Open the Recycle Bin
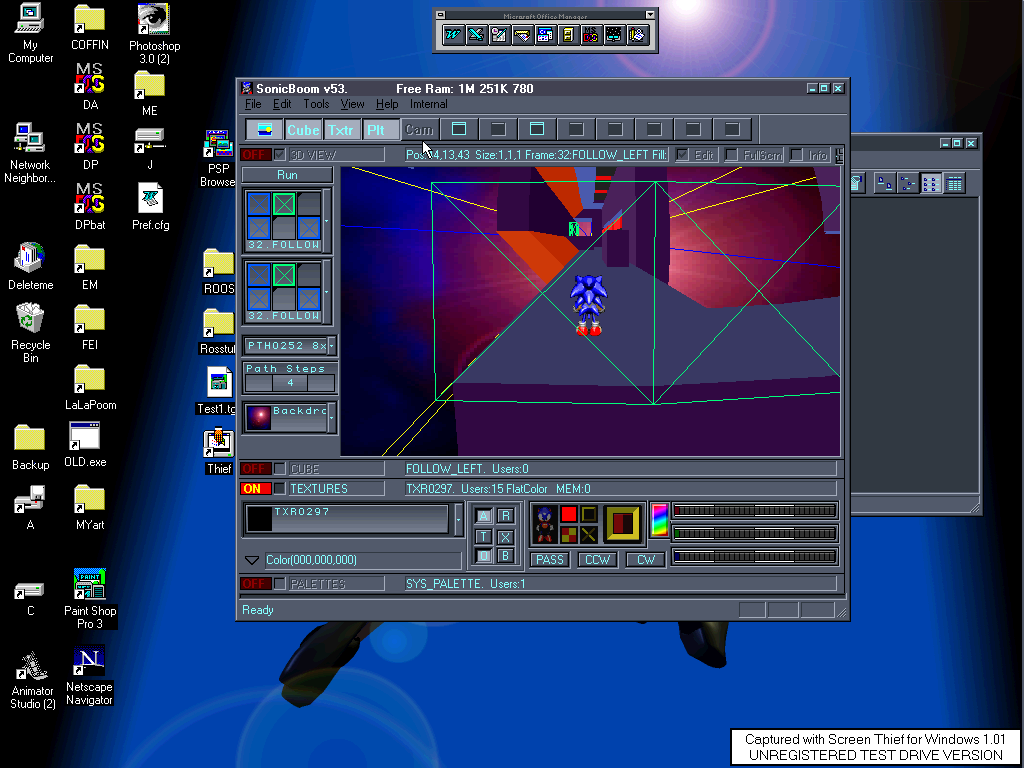Viewport: 1024px width, 768px height. (x=30, y=333)
